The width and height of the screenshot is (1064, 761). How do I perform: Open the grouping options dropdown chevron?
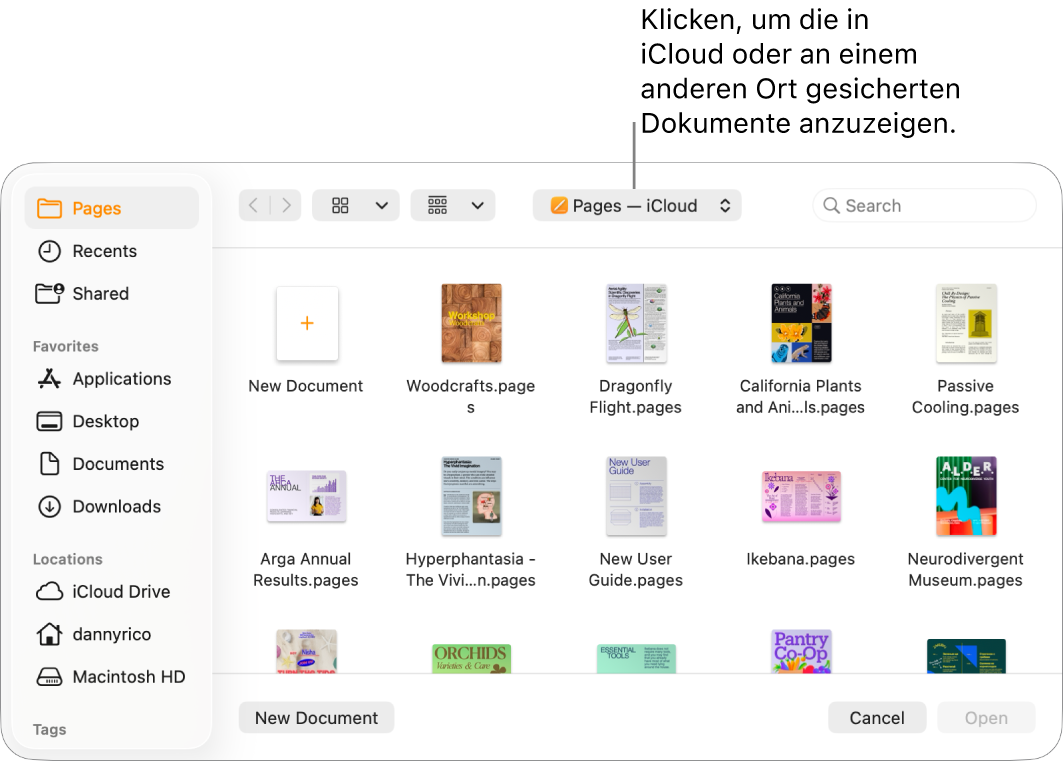point(478,206)
